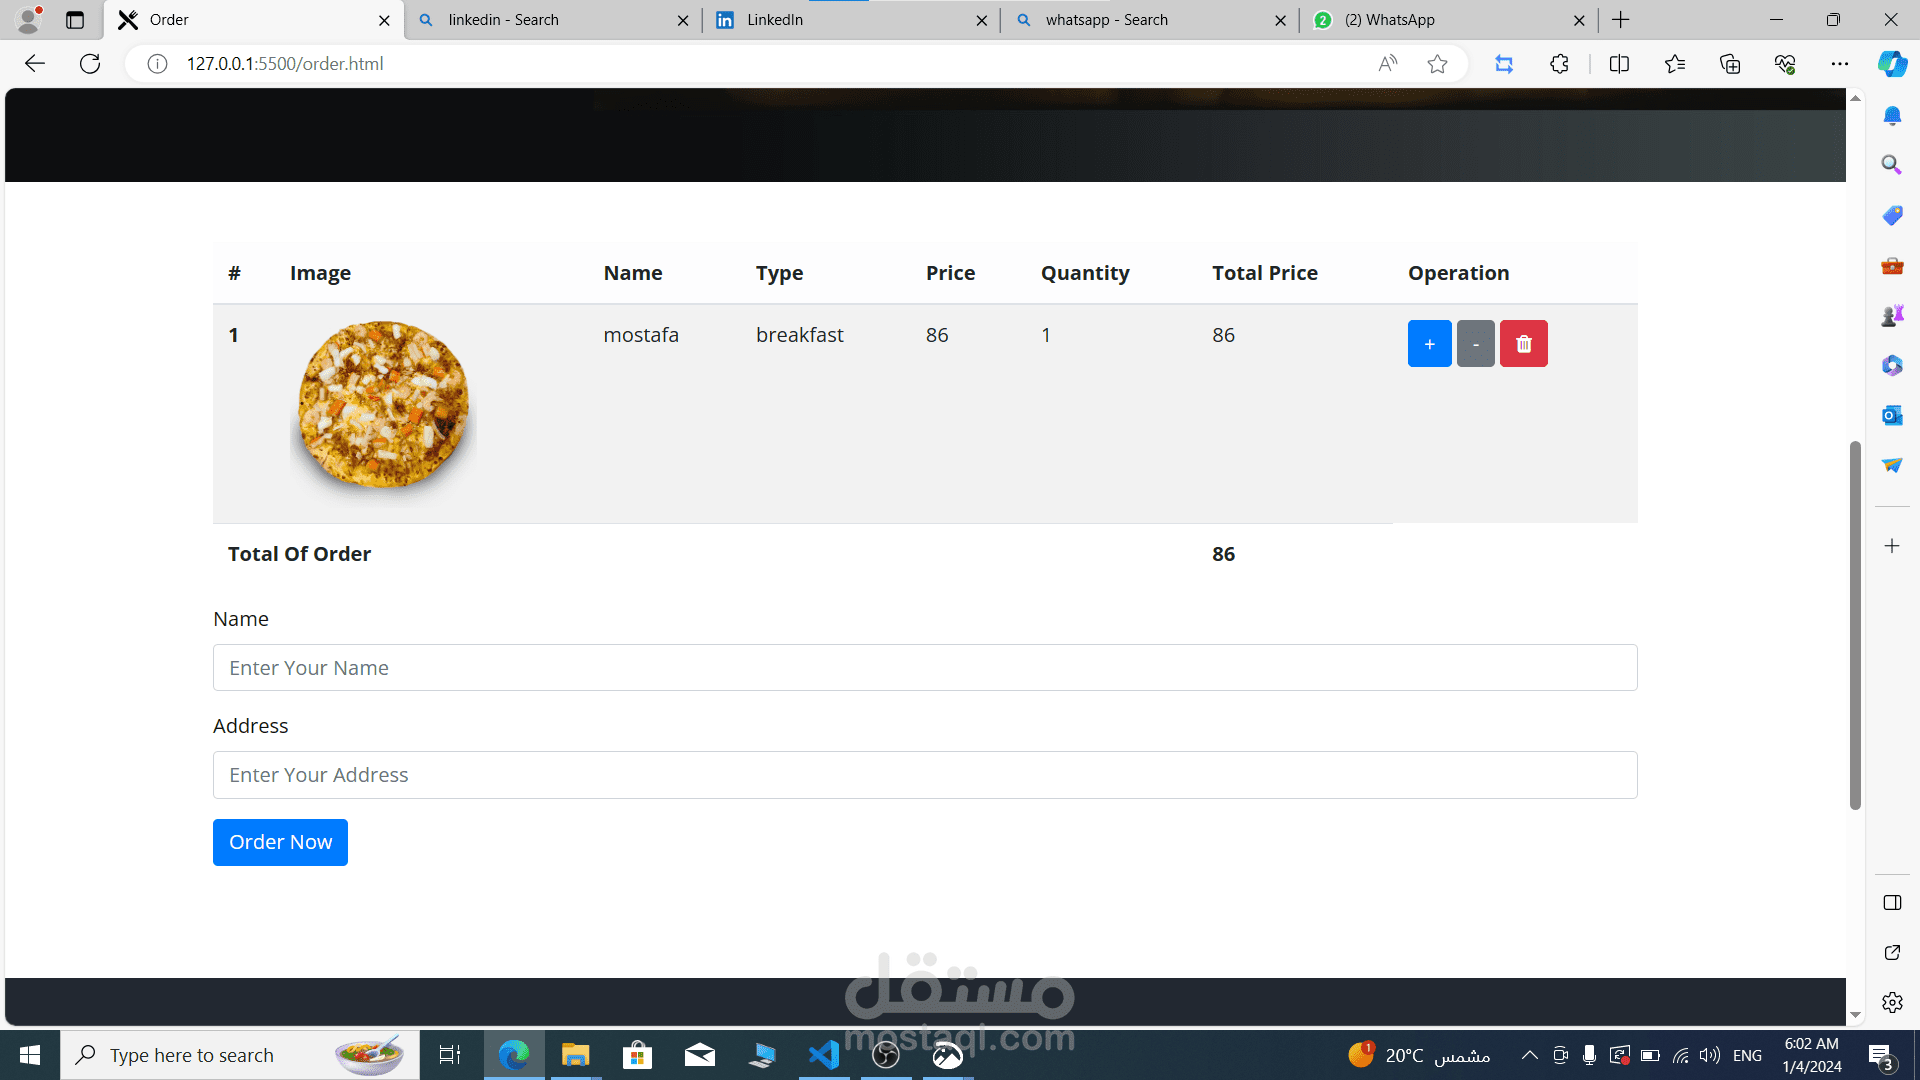
Task: Open Copilot sidebar icon
Action: tap(1891, 64)
